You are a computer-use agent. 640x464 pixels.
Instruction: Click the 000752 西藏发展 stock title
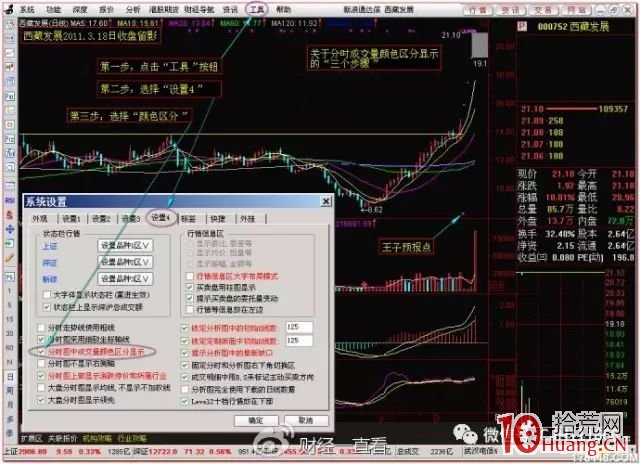[x=573, y=27]
